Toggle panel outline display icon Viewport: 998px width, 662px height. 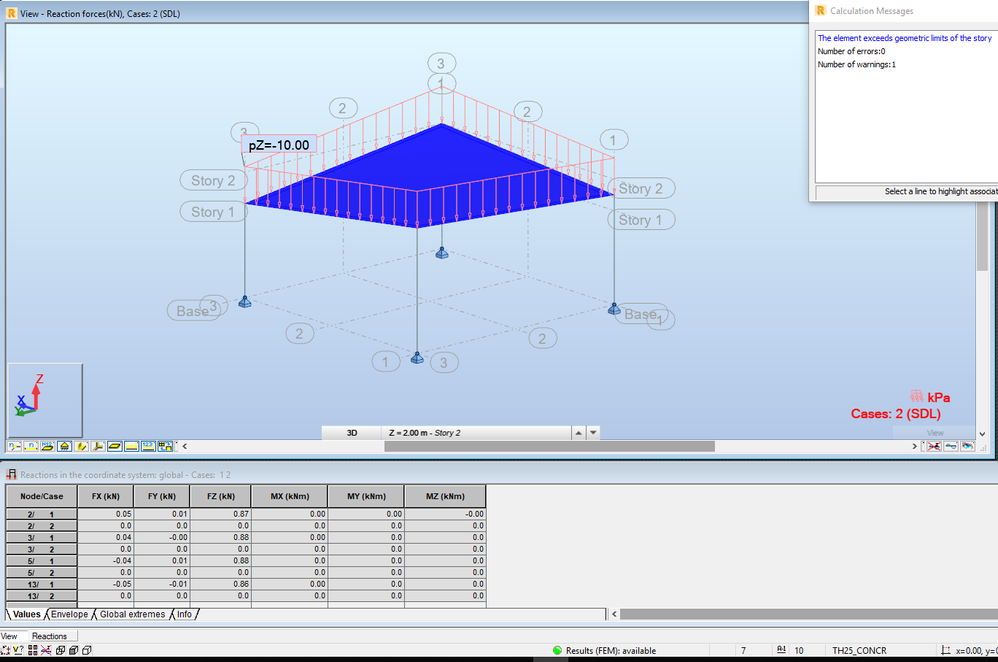click(115, 446)
